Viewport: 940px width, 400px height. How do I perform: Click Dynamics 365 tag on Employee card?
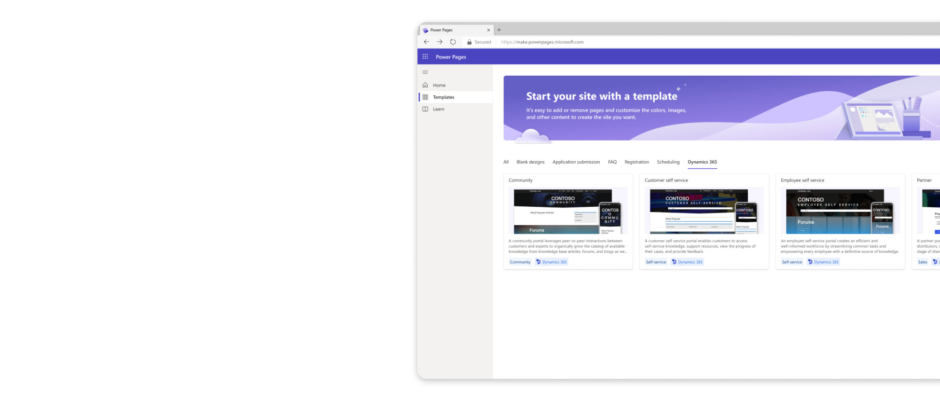coord(823,262)
